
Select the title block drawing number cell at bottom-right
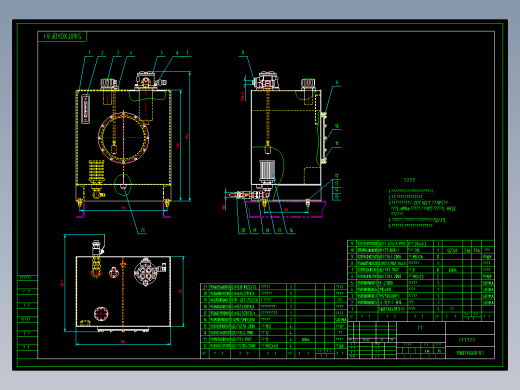pos(470,353)
